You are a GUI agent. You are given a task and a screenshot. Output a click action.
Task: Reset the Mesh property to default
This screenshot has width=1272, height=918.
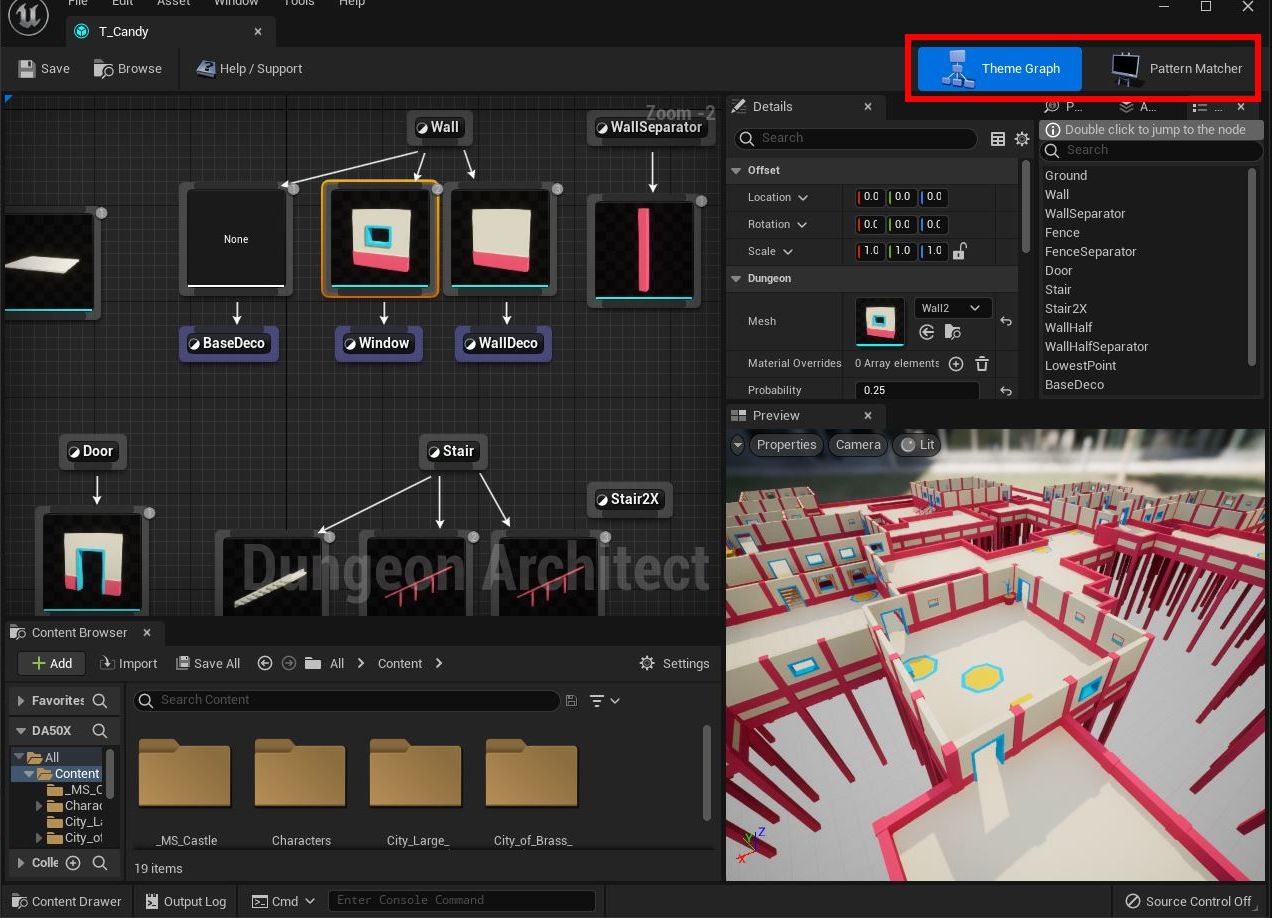coord(1006,321)
